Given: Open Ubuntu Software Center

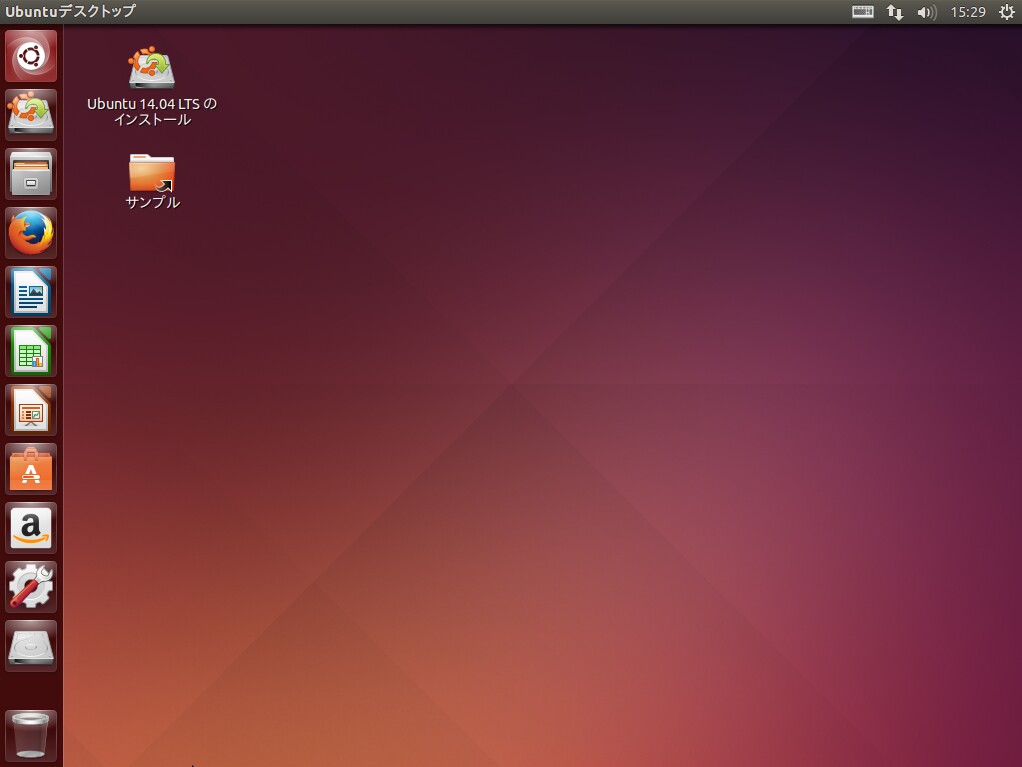Looking at the screenshot, I should tap(31, 469).
